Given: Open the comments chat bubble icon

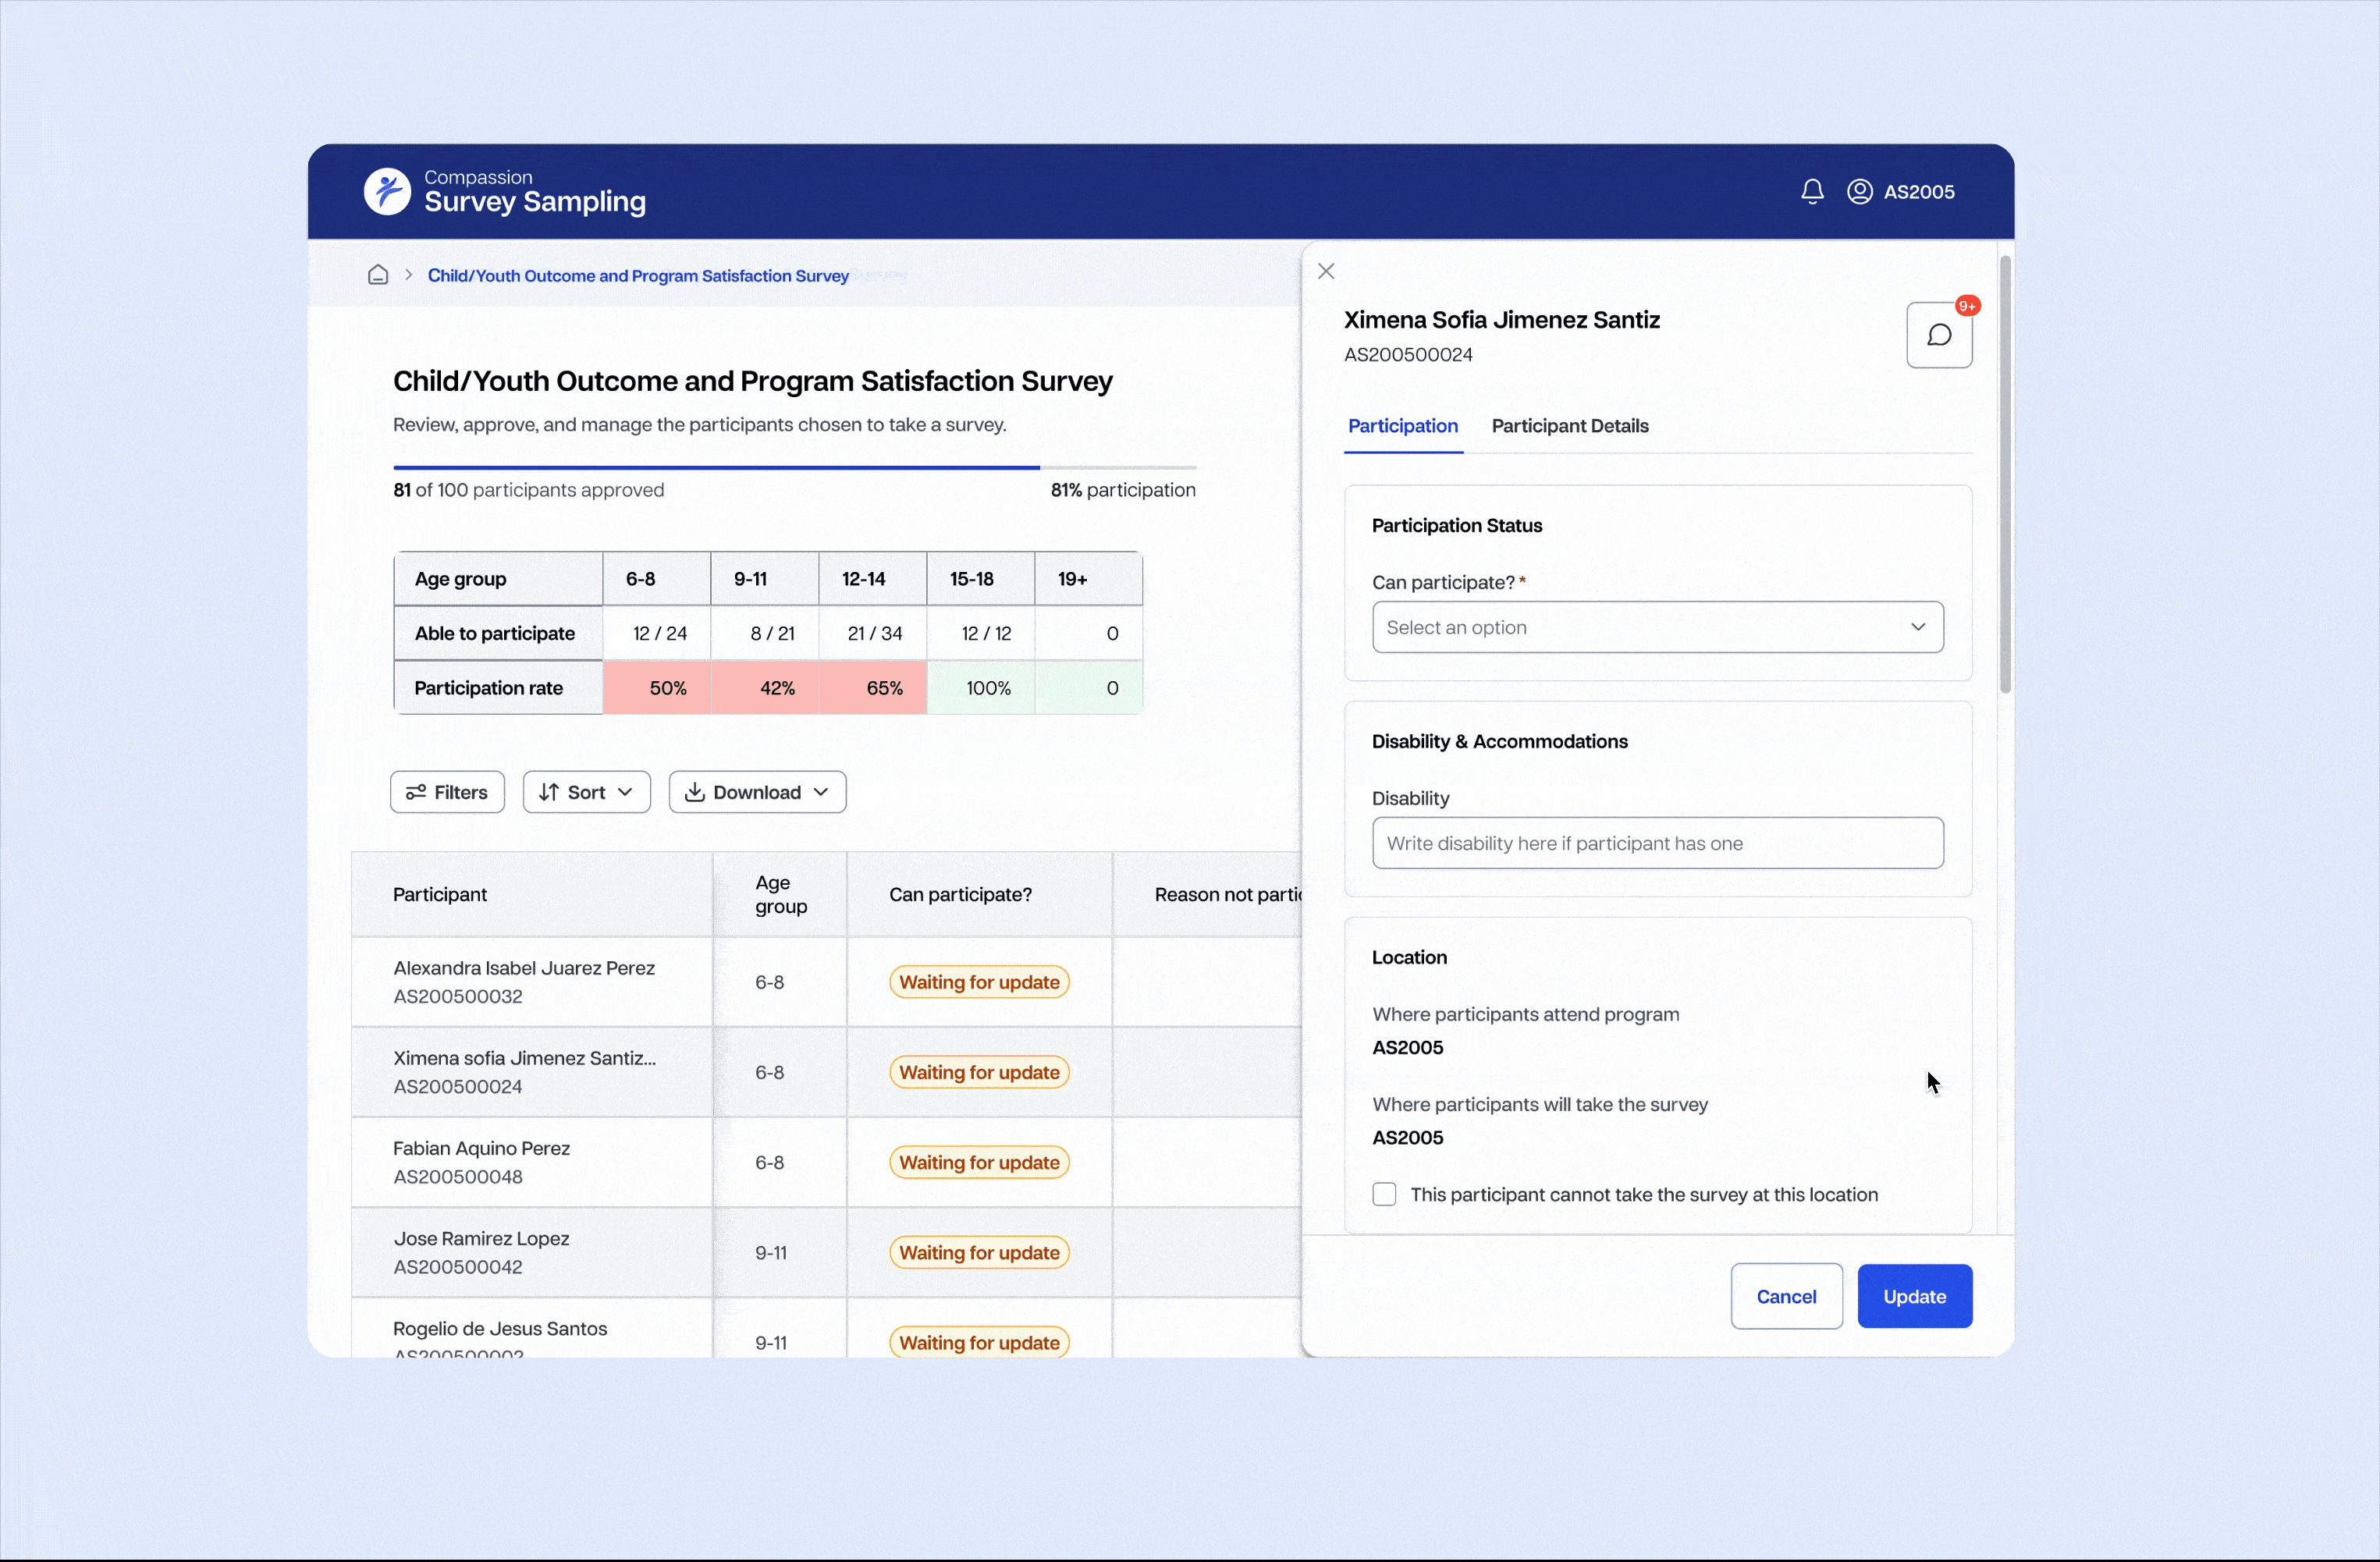Looking at the screenshot, I should click(1938, 335).
